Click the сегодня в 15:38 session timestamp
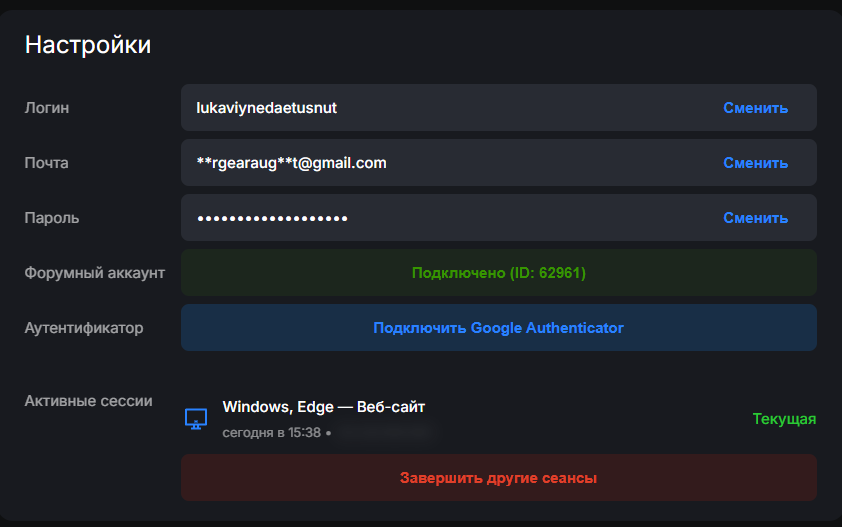The image size is (842, 527). (271, 433)
